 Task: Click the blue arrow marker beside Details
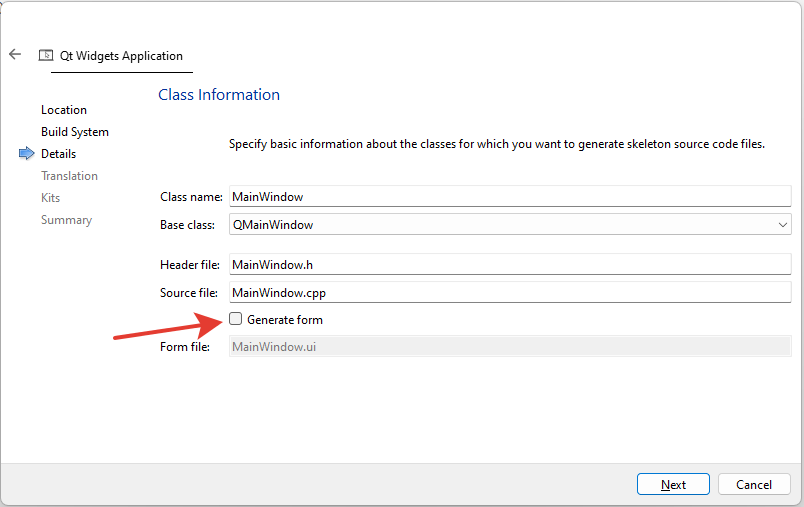(x=26, y=153)
